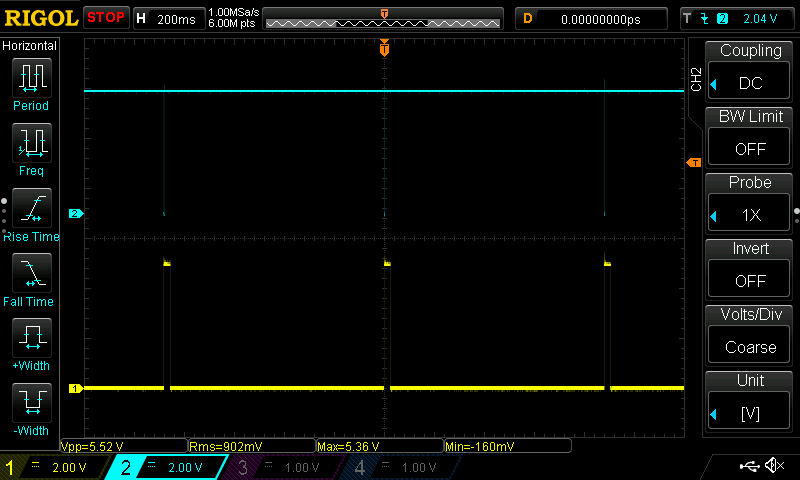Click the trigger level 2.04 V readout
The width and height of the screenshot is (800, 480).
760,19
